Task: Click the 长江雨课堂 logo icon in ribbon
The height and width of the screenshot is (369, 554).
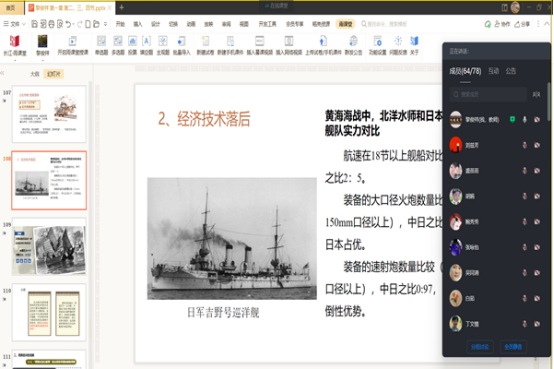Action: tap(14, 41)
